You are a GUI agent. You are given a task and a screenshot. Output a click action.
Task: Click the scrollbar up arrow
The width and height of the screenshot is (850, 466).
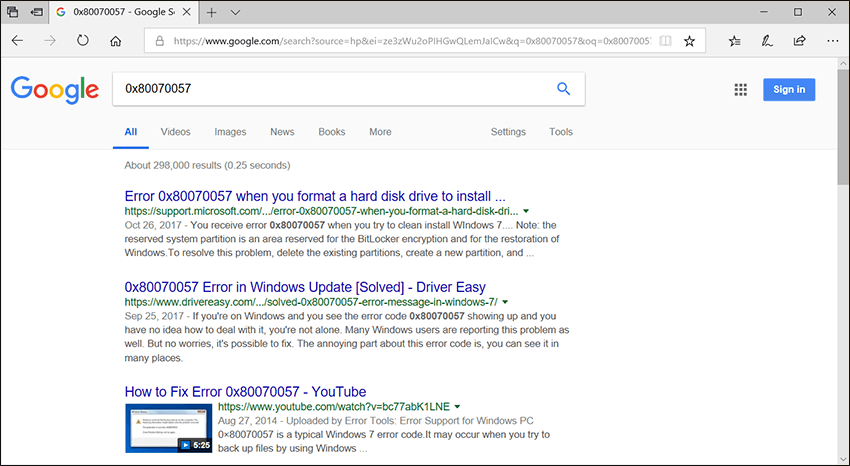click(843, 63)
